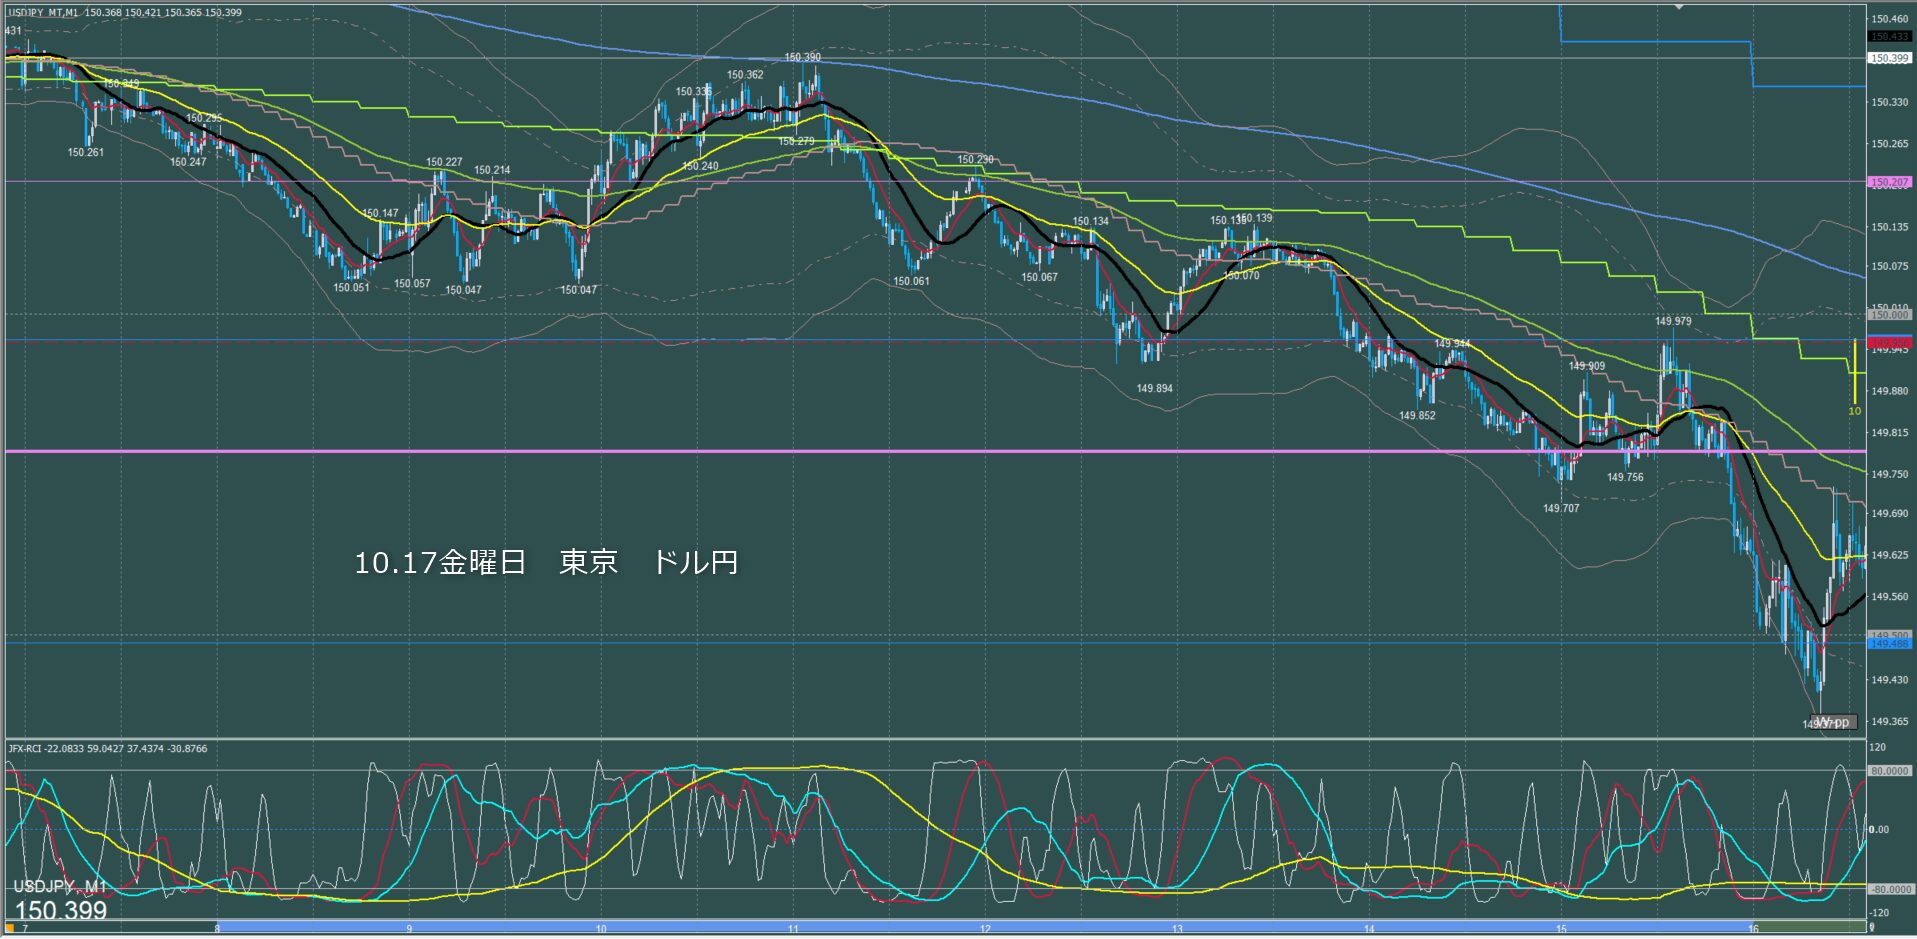
Task: Click the gray 150.000 price level tag
Action: 1889,315
